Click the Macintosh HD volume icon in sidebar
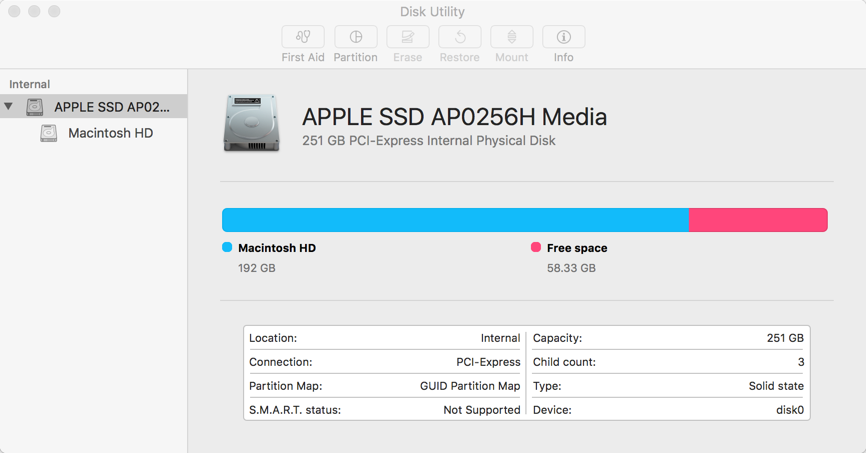 (49, 133)
